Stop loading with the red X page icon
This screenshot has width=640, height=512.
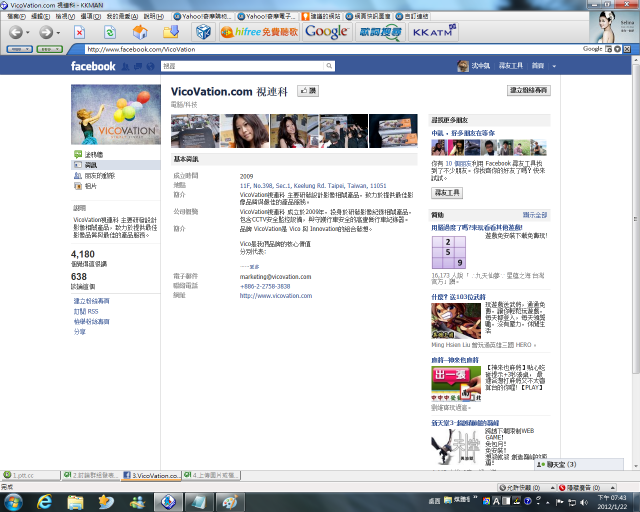(79, 32)
